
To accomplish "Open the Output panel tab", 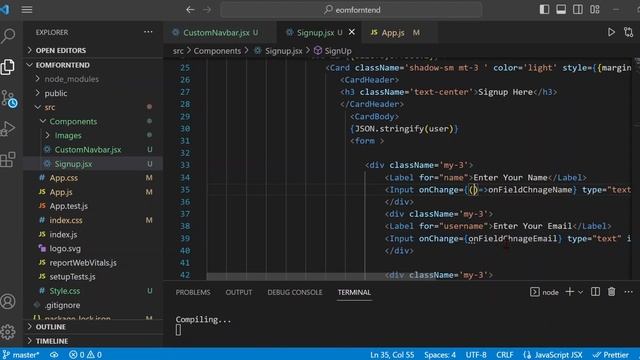I will coord(239,292).
